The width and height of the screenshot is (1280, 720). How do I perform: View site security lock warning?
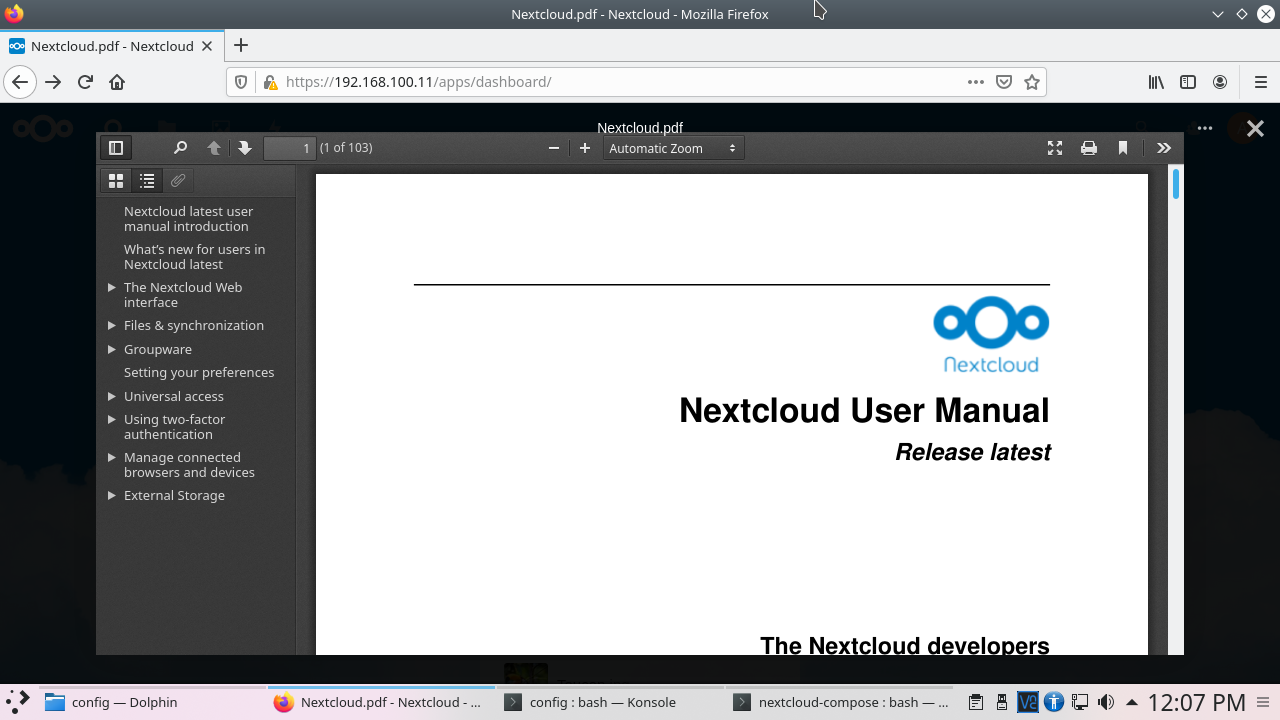(x=269, y=82)
